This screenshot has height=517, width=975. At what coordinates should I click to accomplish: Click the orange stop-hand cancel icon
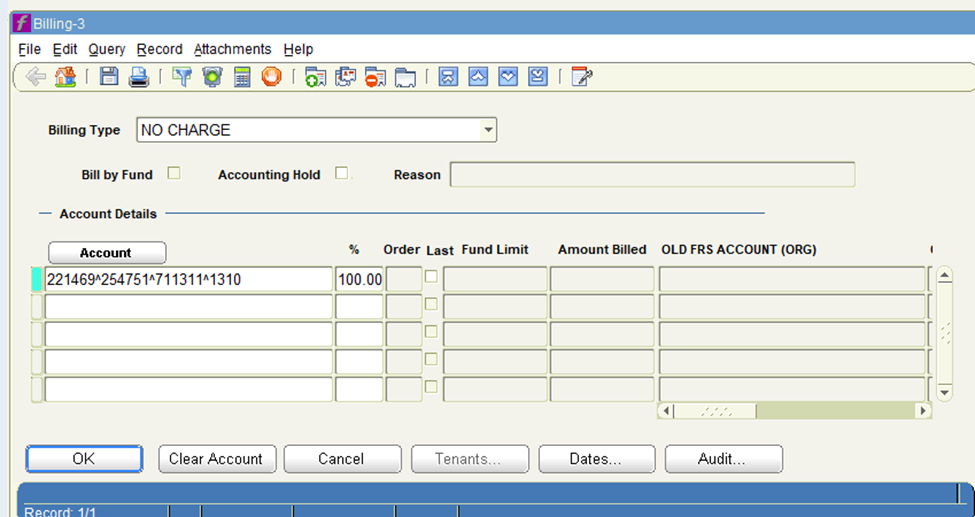pos(272,77)
